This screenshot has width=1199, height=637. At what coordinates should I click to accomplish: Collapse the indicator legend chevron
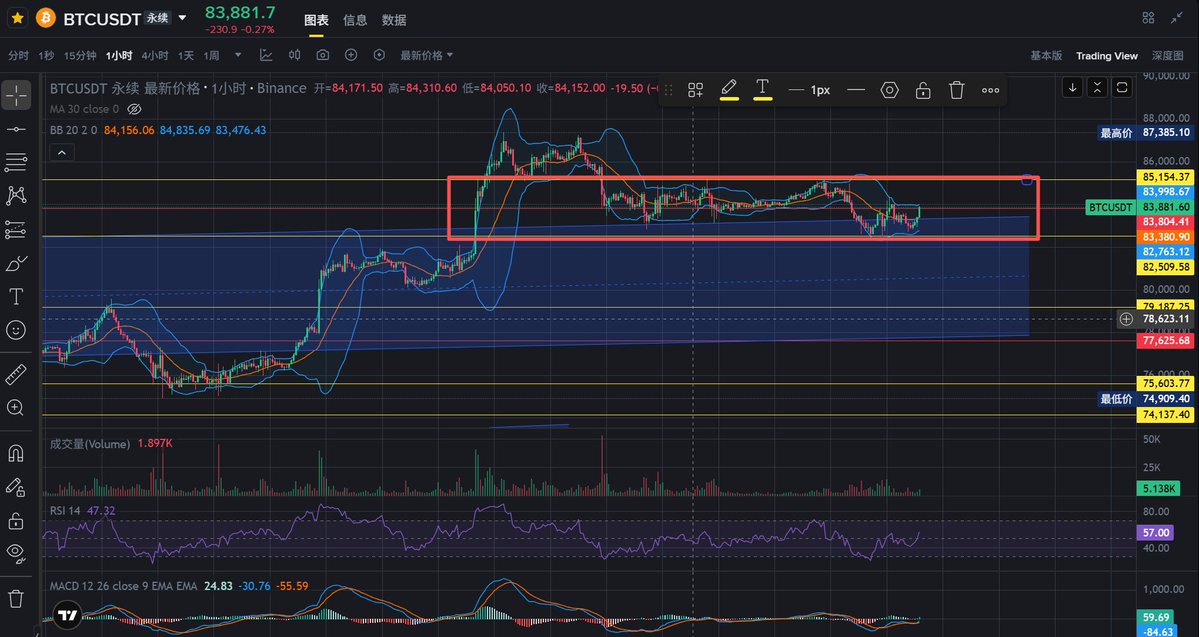[62, 153]
